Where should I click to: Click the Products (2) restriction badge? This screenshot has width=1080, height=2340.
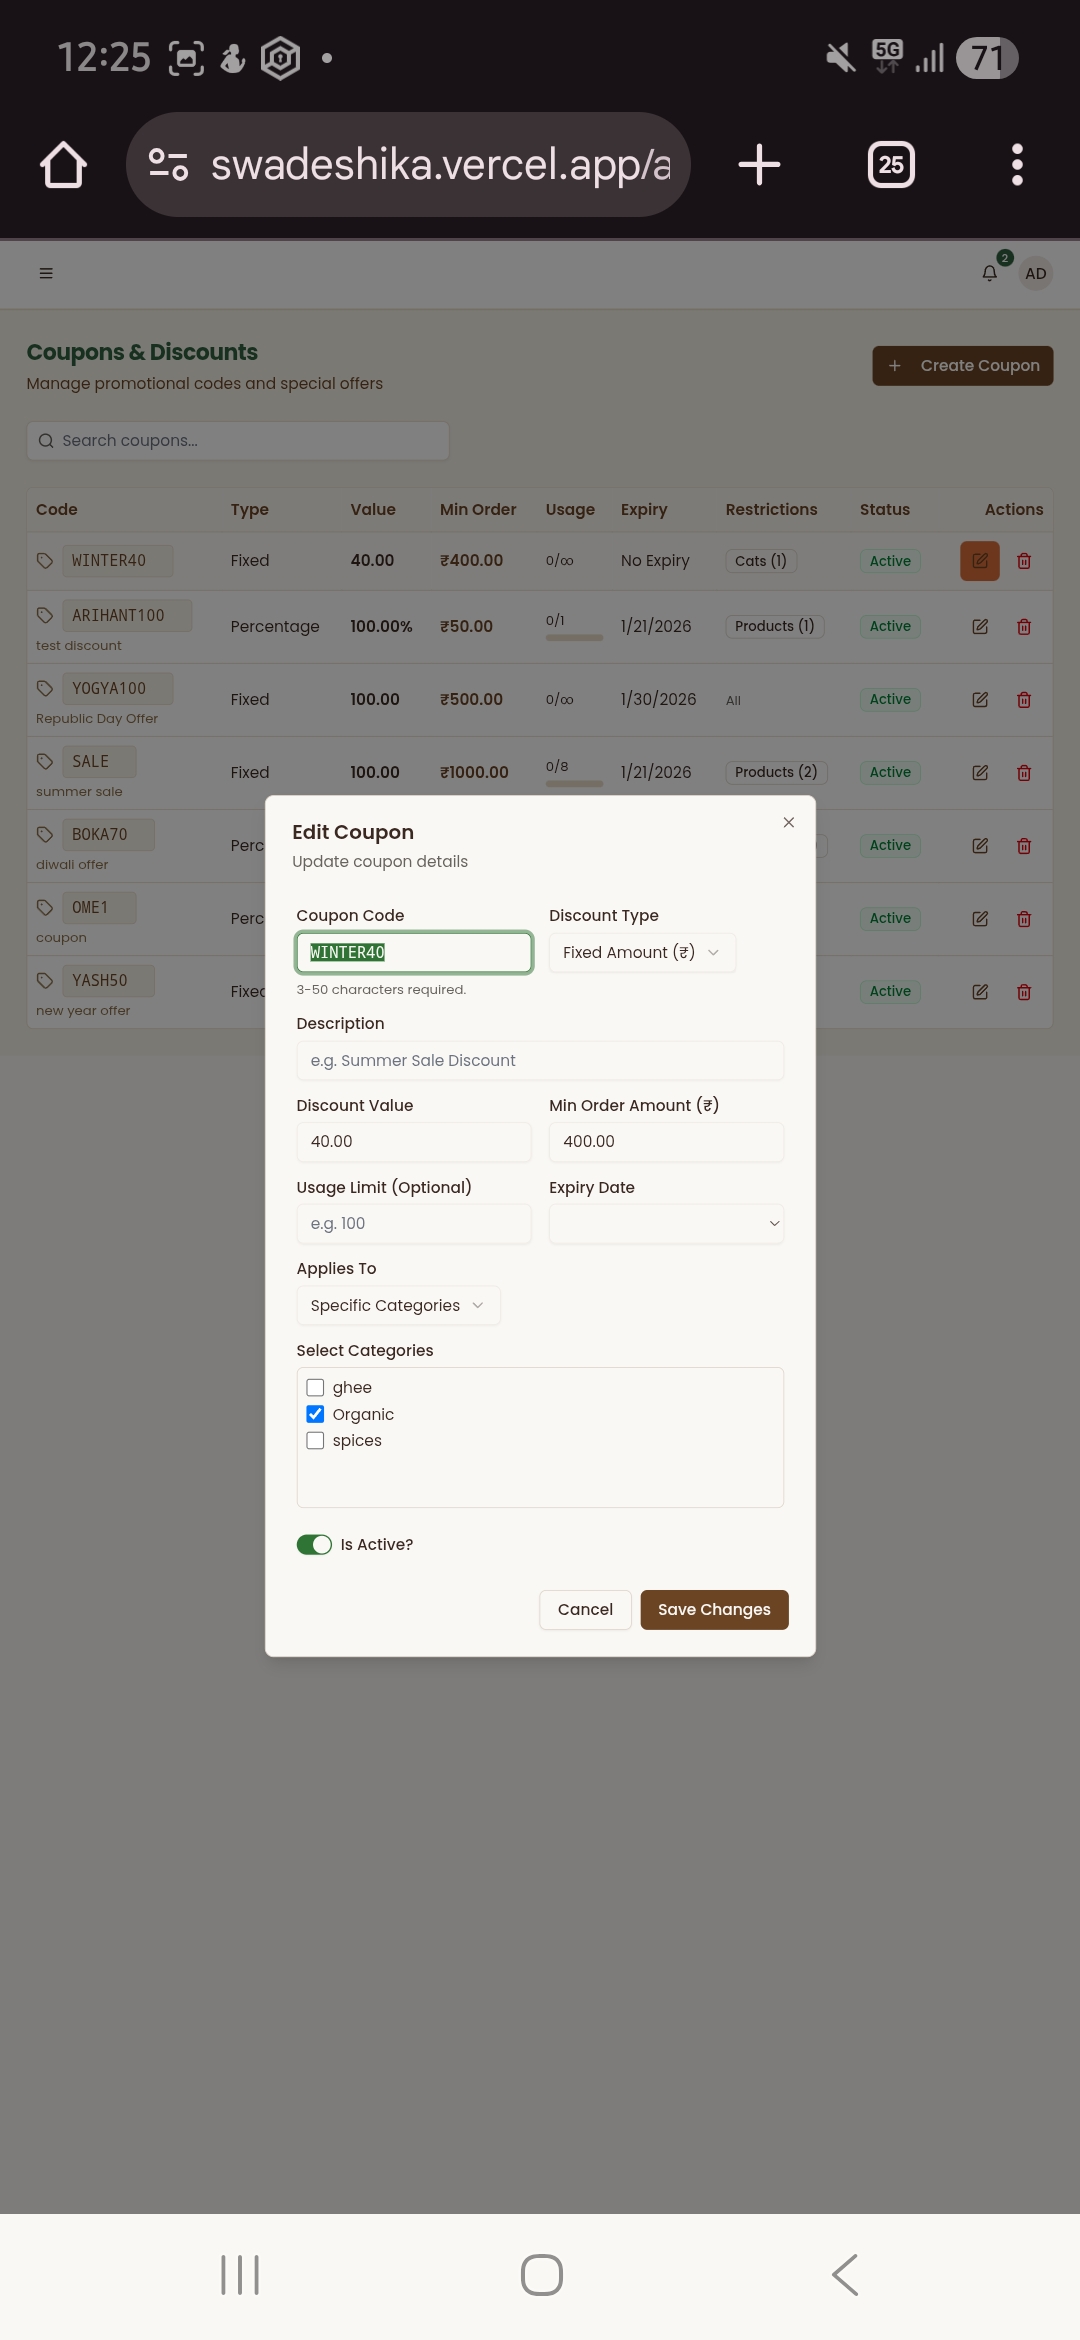tap(776, 773)
